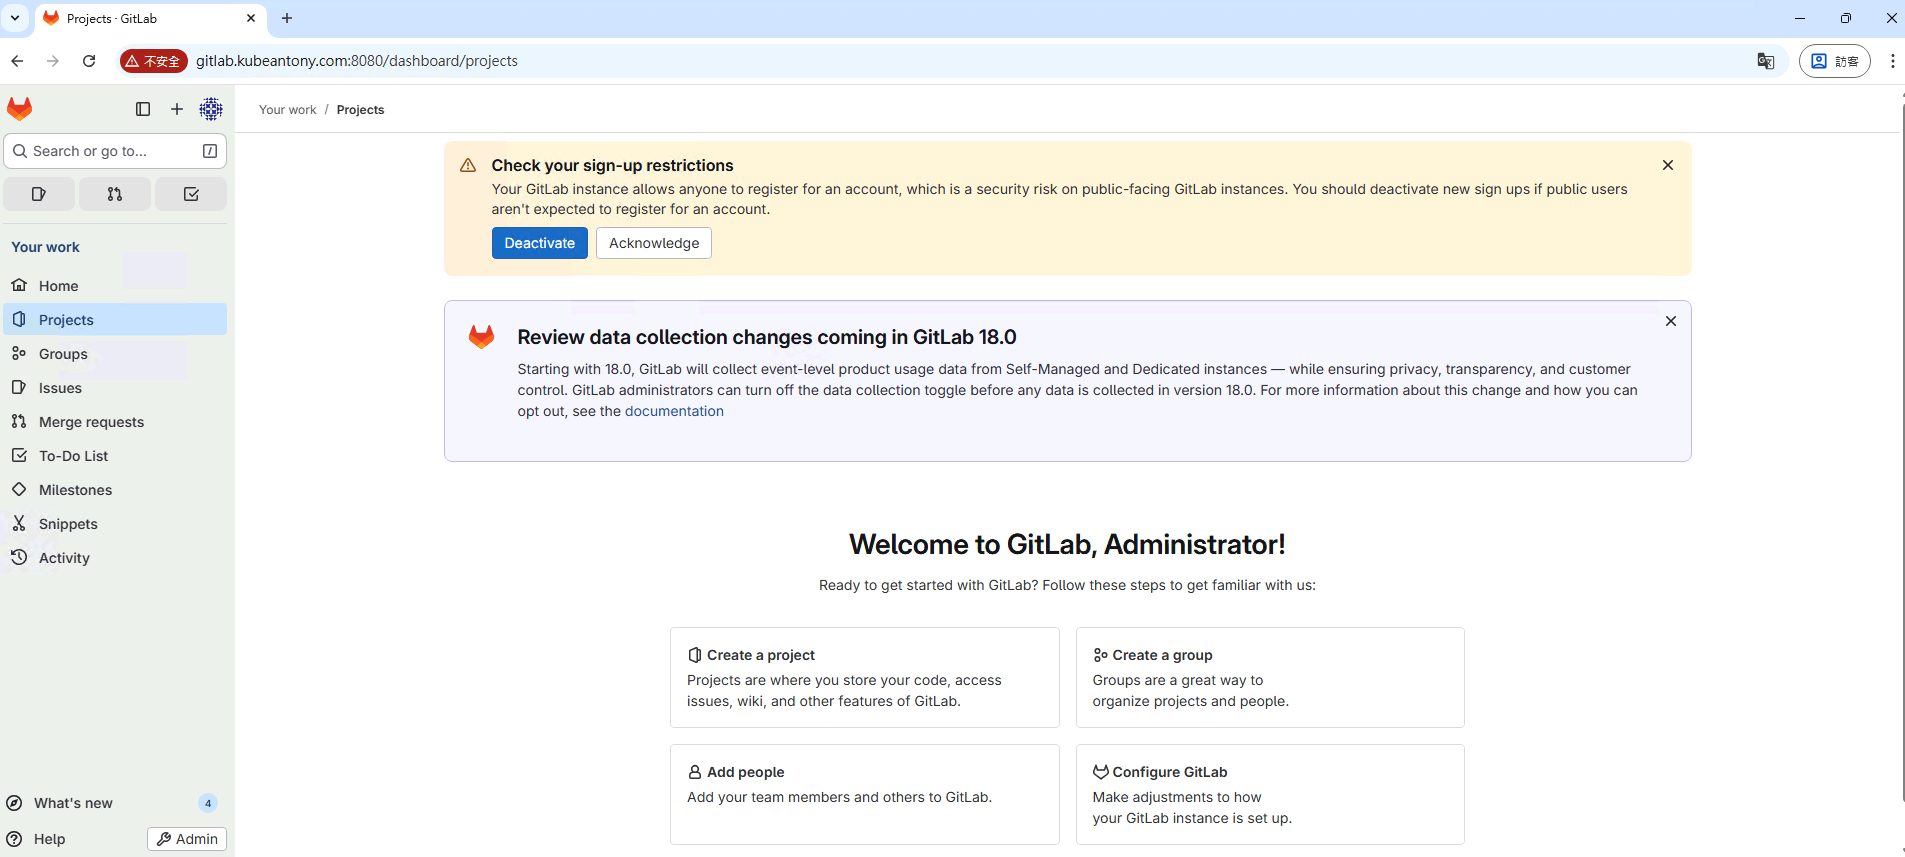This screenshot has height=857, width=1905.
Task: Open the Configure GitLab card
Action: [x=1270, y=794]
